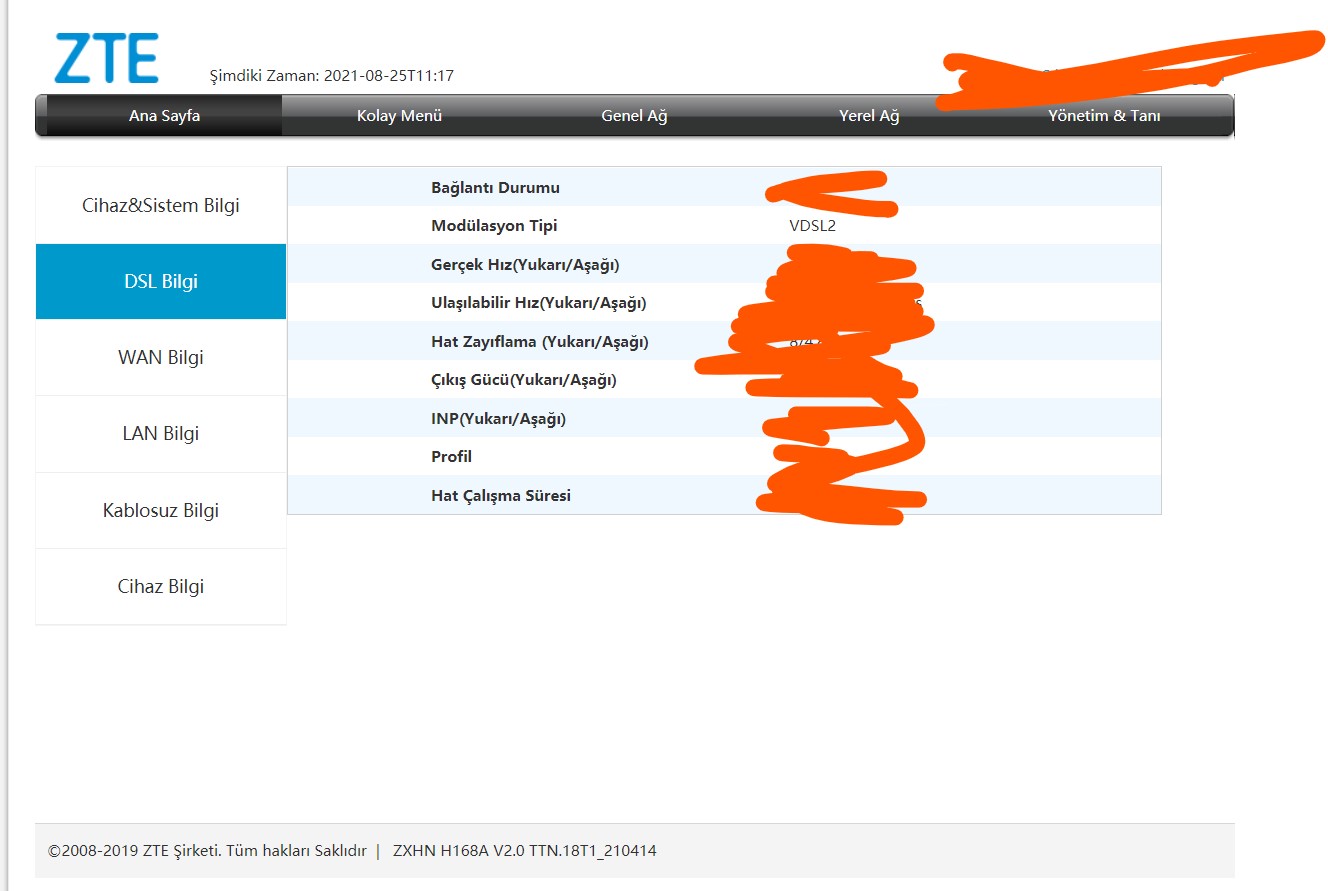Show Kablosuz Bilgi in the sidebar

coord(161,510)
